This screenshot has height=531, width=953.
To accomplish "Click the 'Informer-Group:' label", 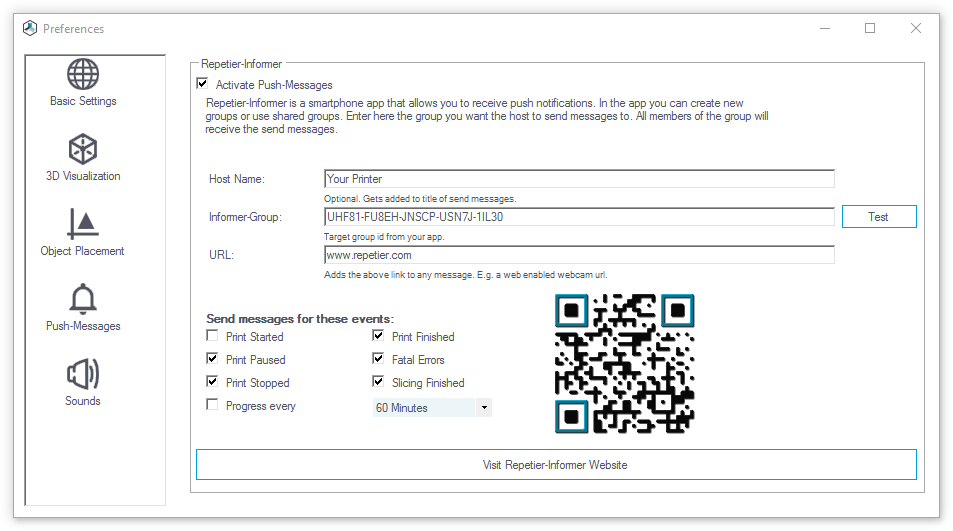I will pyautogui.click(x=246, y=217).
